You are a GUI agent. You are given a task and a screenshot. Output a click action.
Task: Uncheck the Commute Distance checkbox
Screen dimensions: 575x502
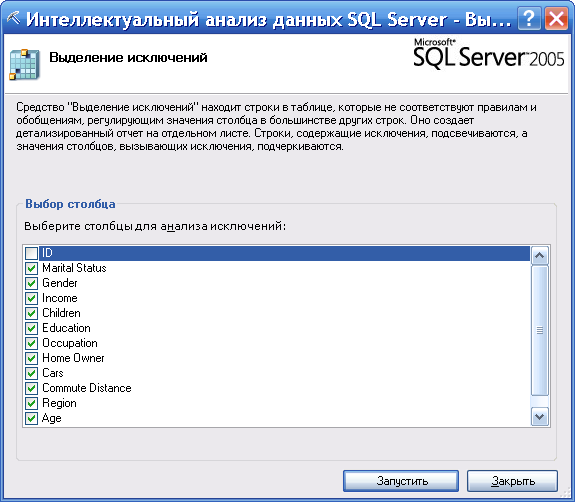[x=32, y=388]
